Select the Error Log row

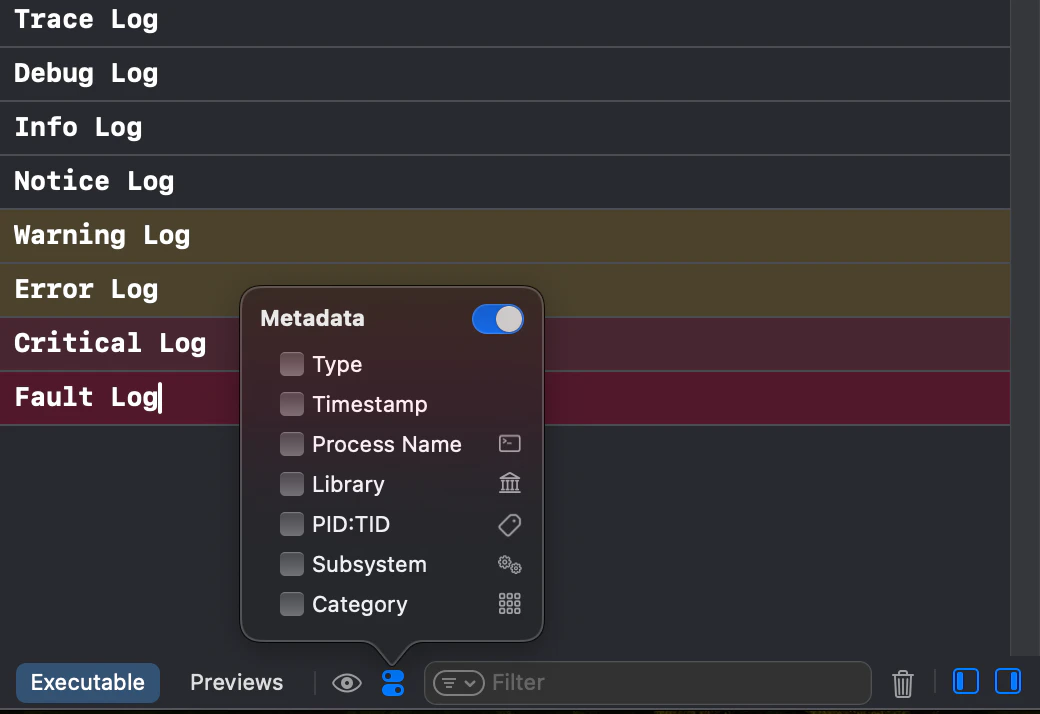(505, 290)
